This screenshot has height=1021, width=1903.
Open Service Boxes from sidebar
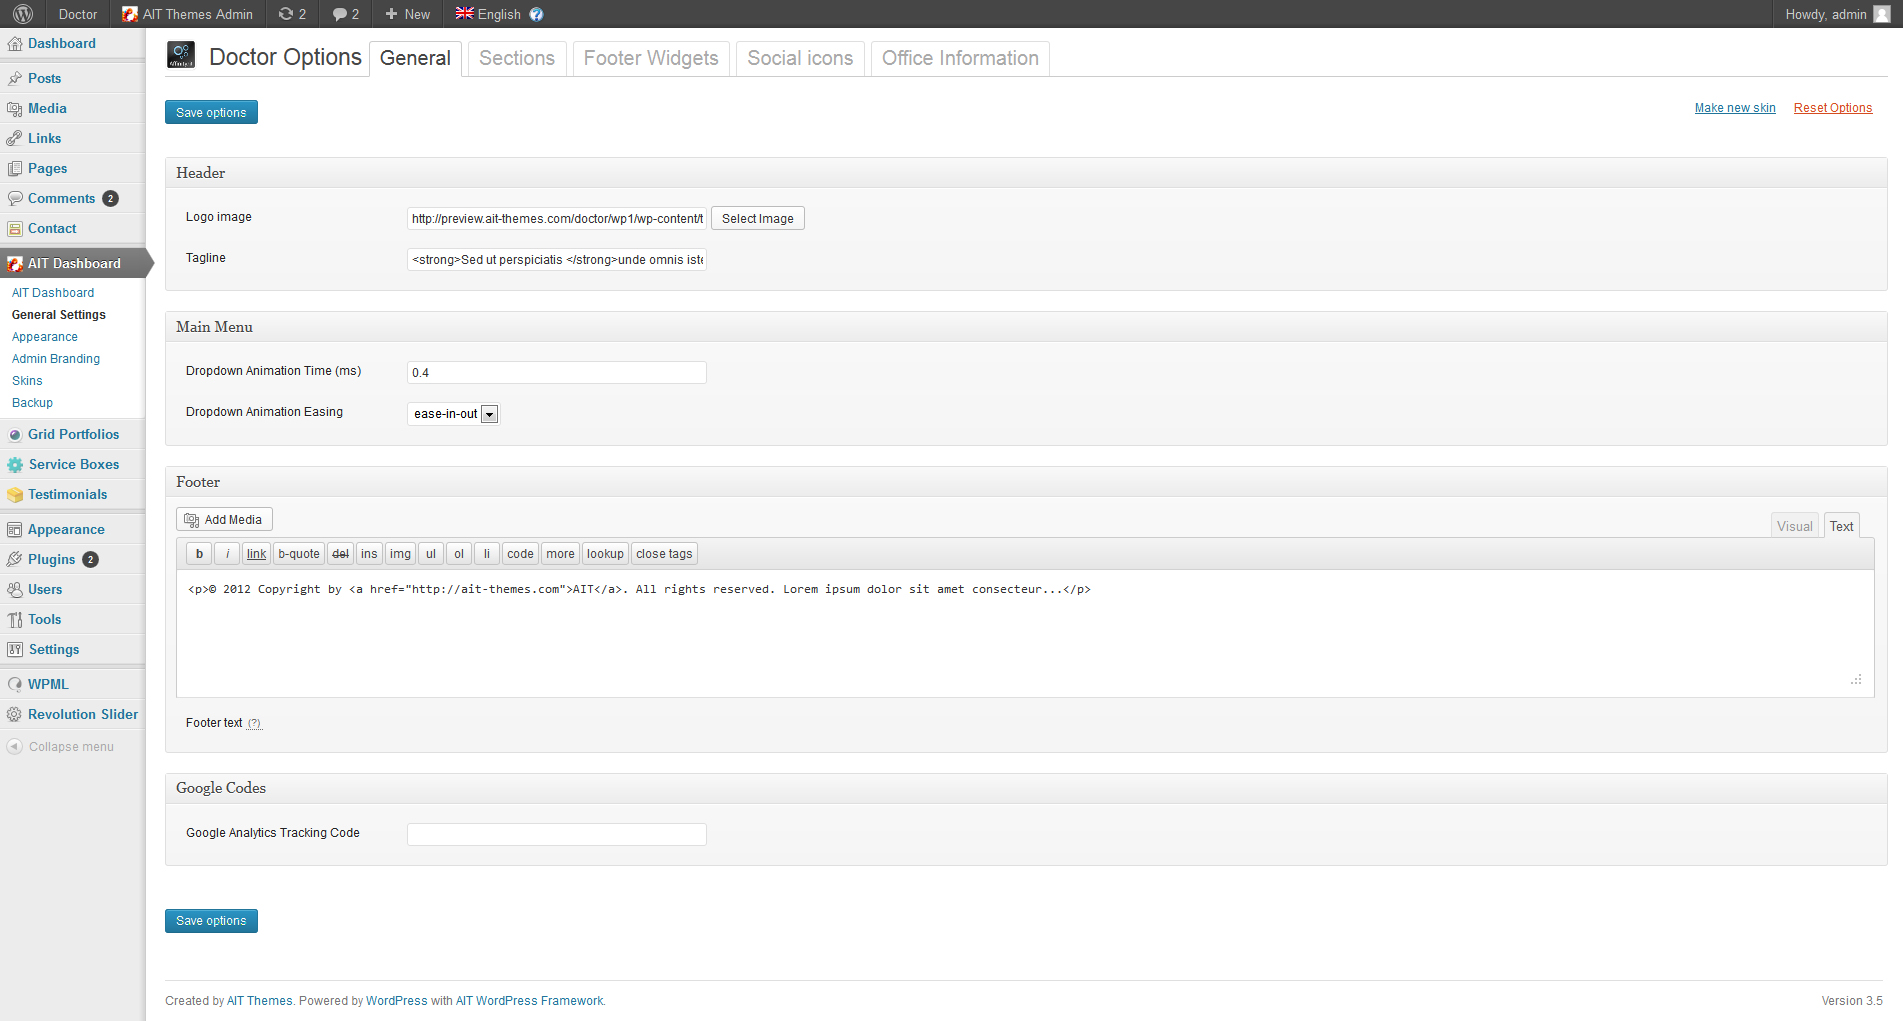point(73,464)
